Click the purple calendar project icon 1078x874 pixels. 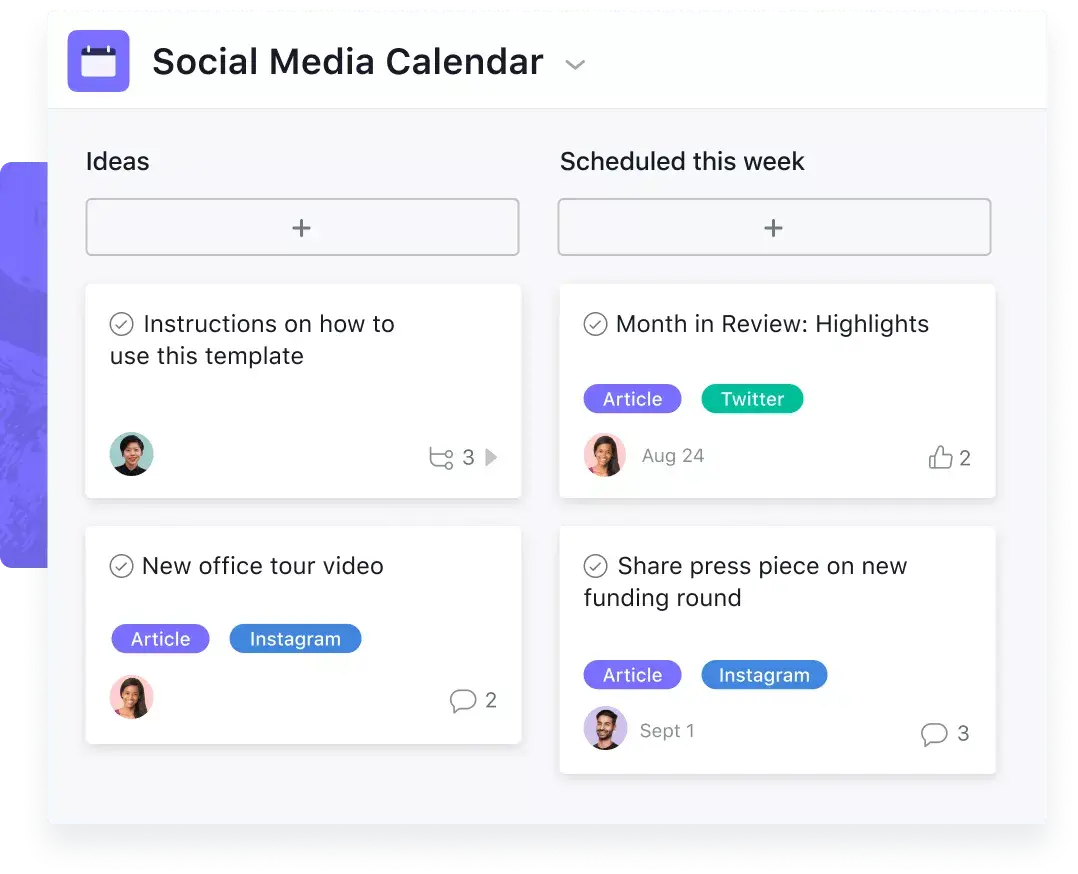tap(98, 62)
